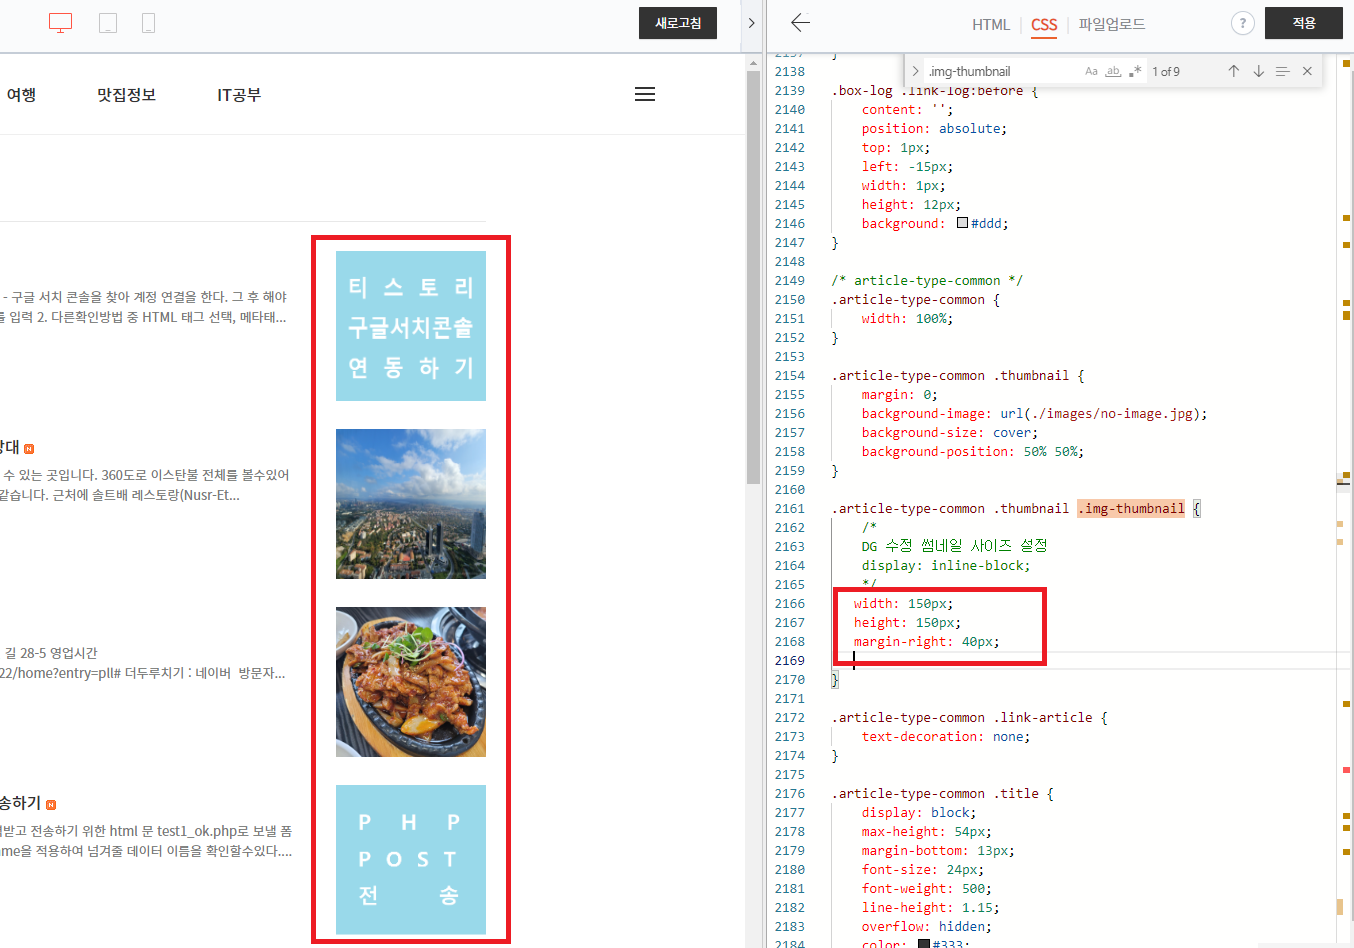Collapse preview panel with the chevron arrow

[x=751, y=23]
